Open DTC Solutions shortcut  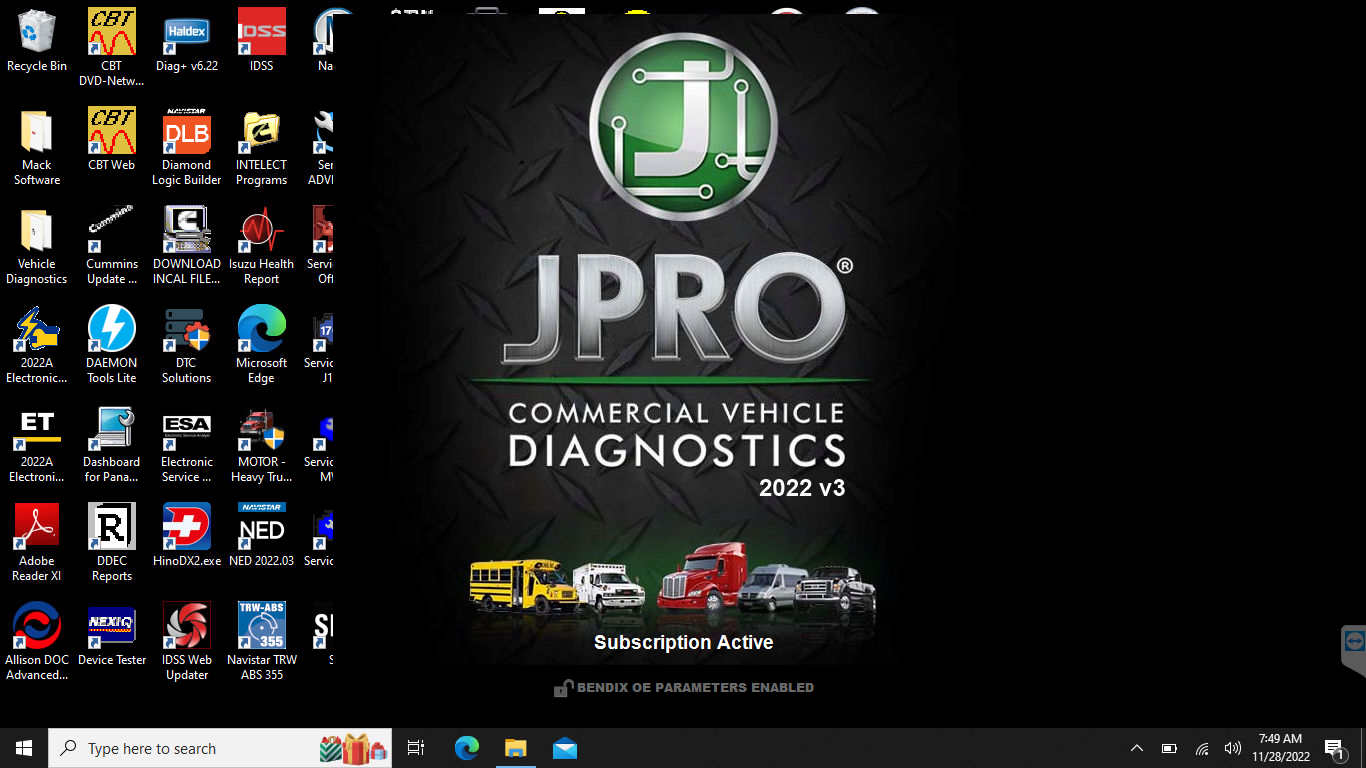[x=186, y=331]
